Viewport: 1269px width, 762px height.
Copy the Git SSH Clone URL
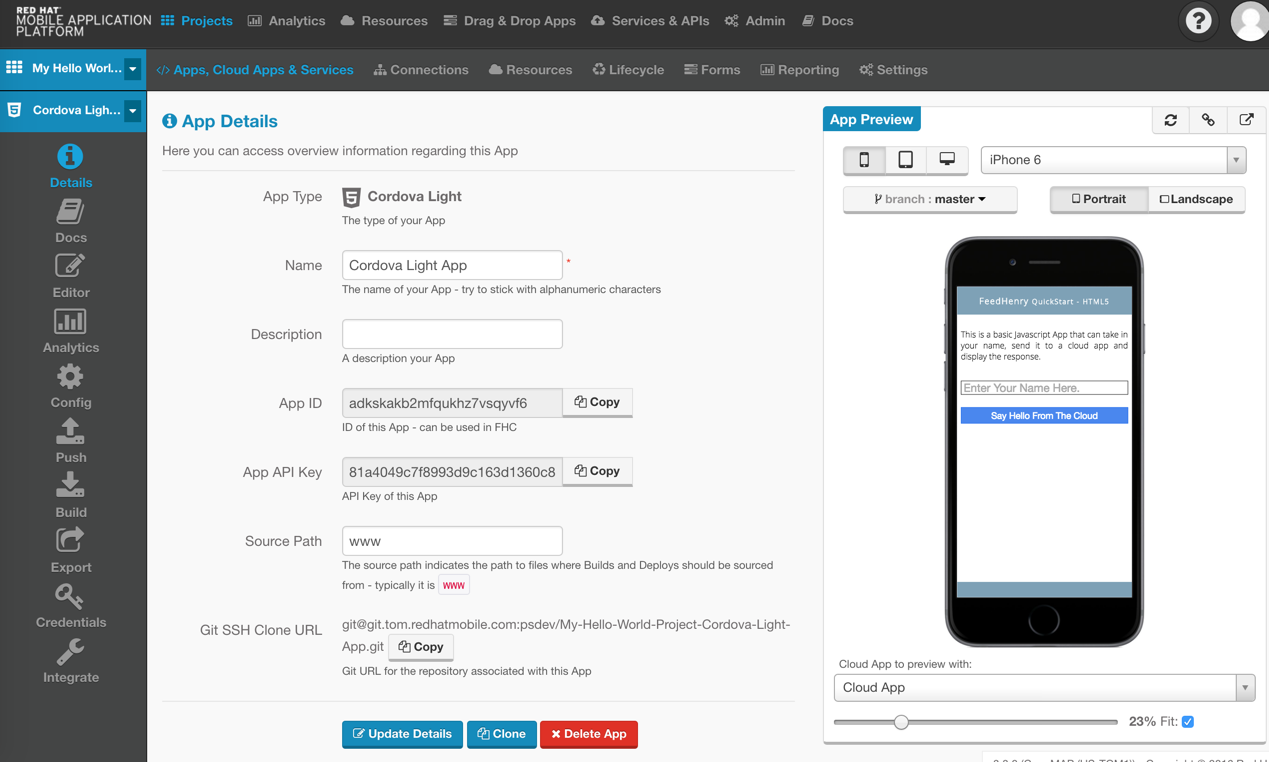pos(421,647)
